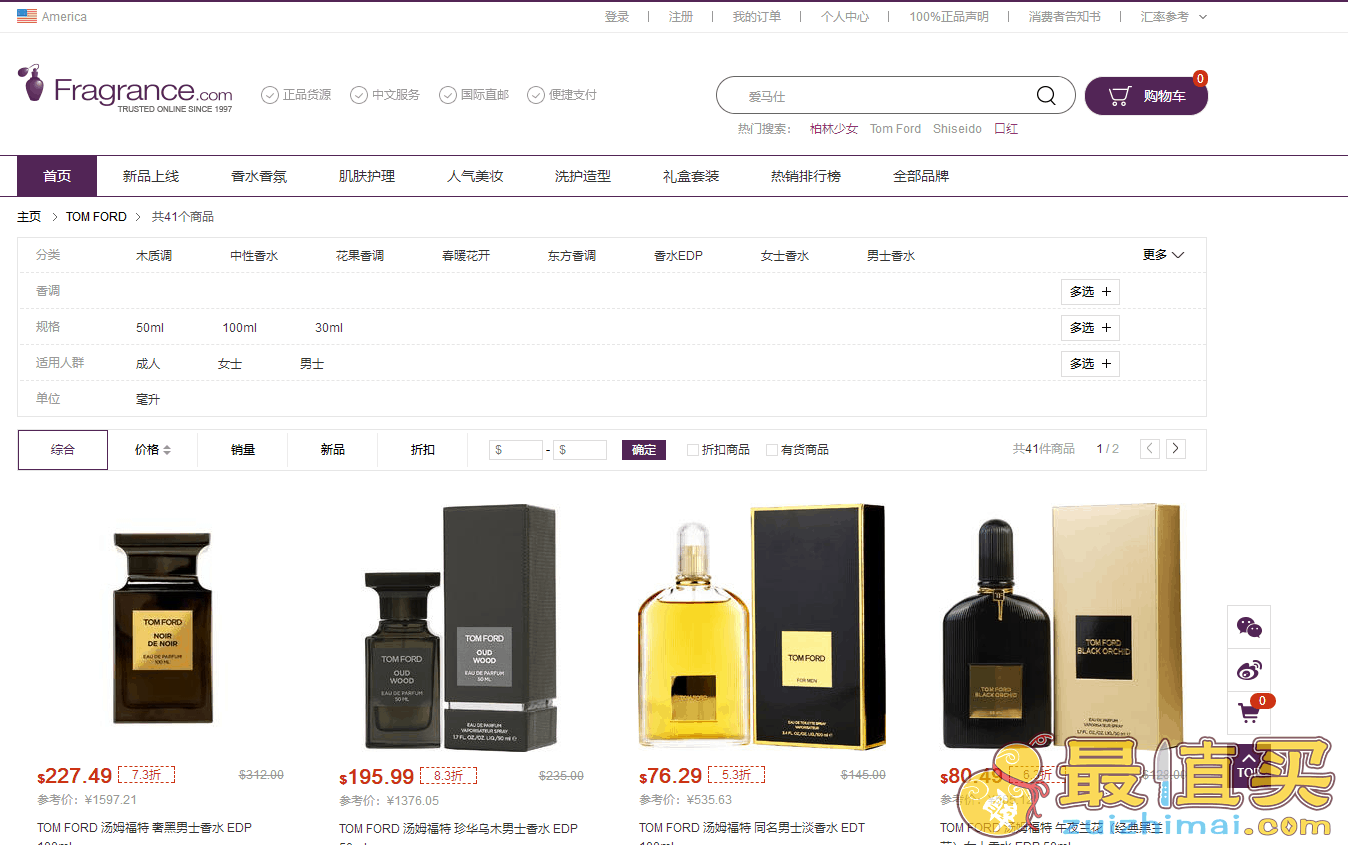Open the Weibo floating sidebar icon
Screen dimensions: 1348x845
[1249, 670]
